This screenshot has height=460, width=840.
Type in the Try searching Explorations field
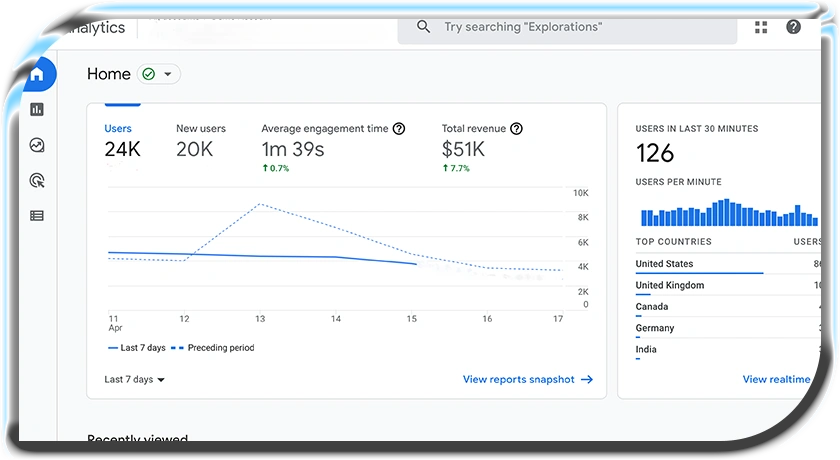580,27
